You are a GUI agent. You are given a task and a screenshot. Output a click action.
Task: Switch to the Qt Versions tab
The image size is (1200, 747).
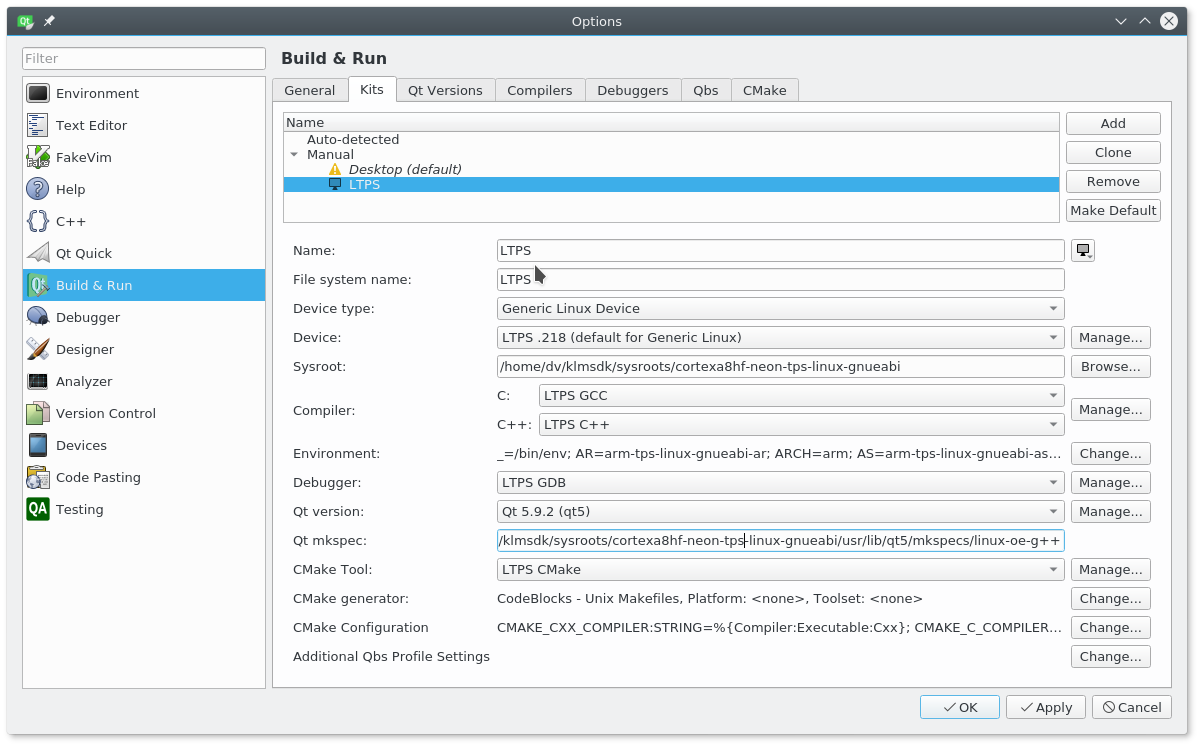click(445, 90)
